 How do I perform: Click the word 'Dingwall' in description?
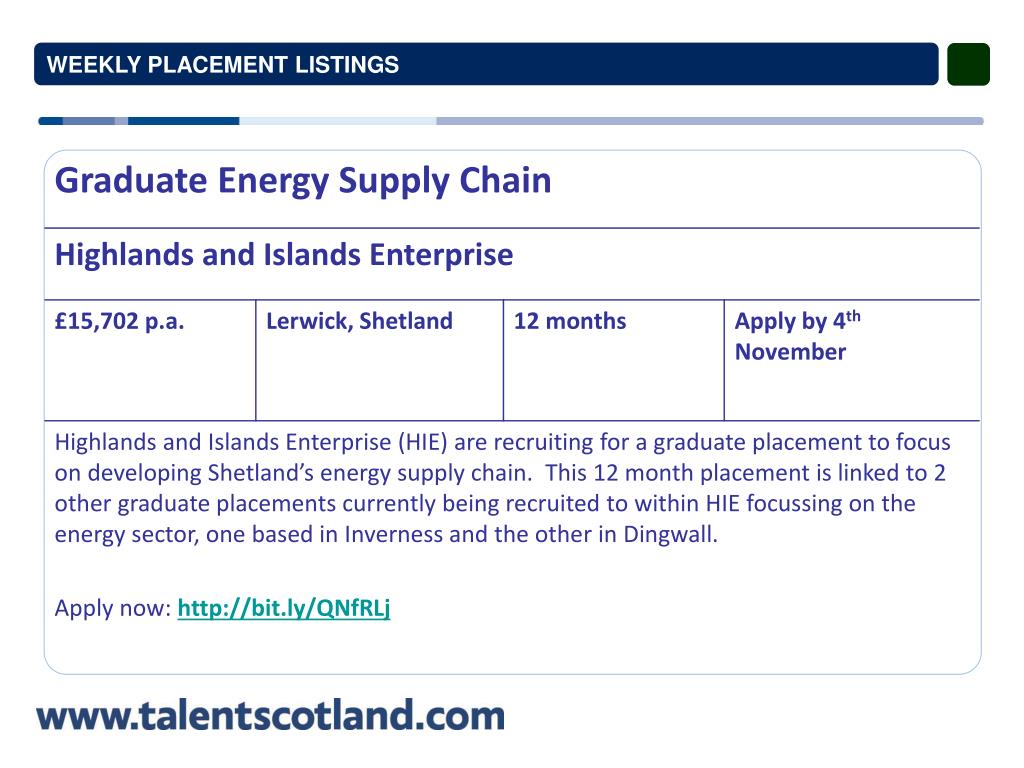click(668, 534)
